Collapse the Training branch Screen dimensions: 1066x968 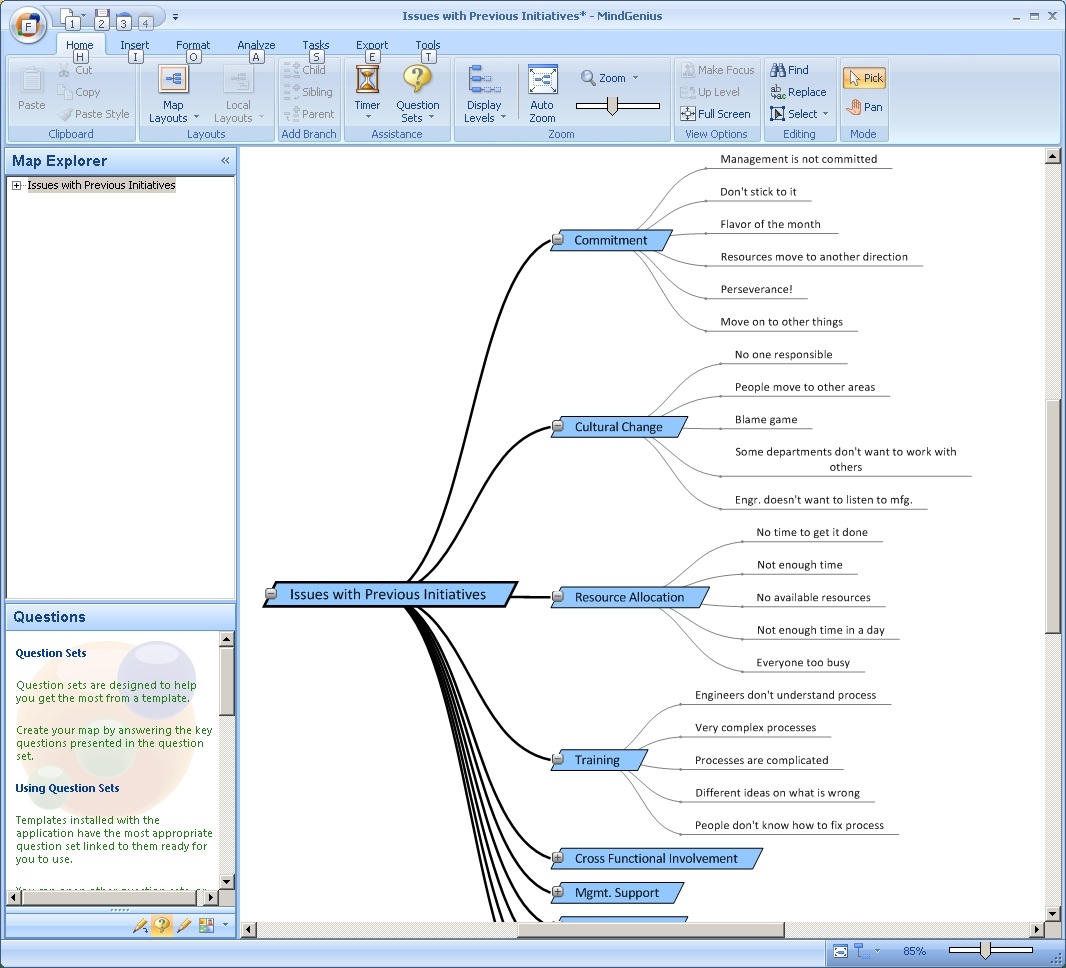click(557, 759)
